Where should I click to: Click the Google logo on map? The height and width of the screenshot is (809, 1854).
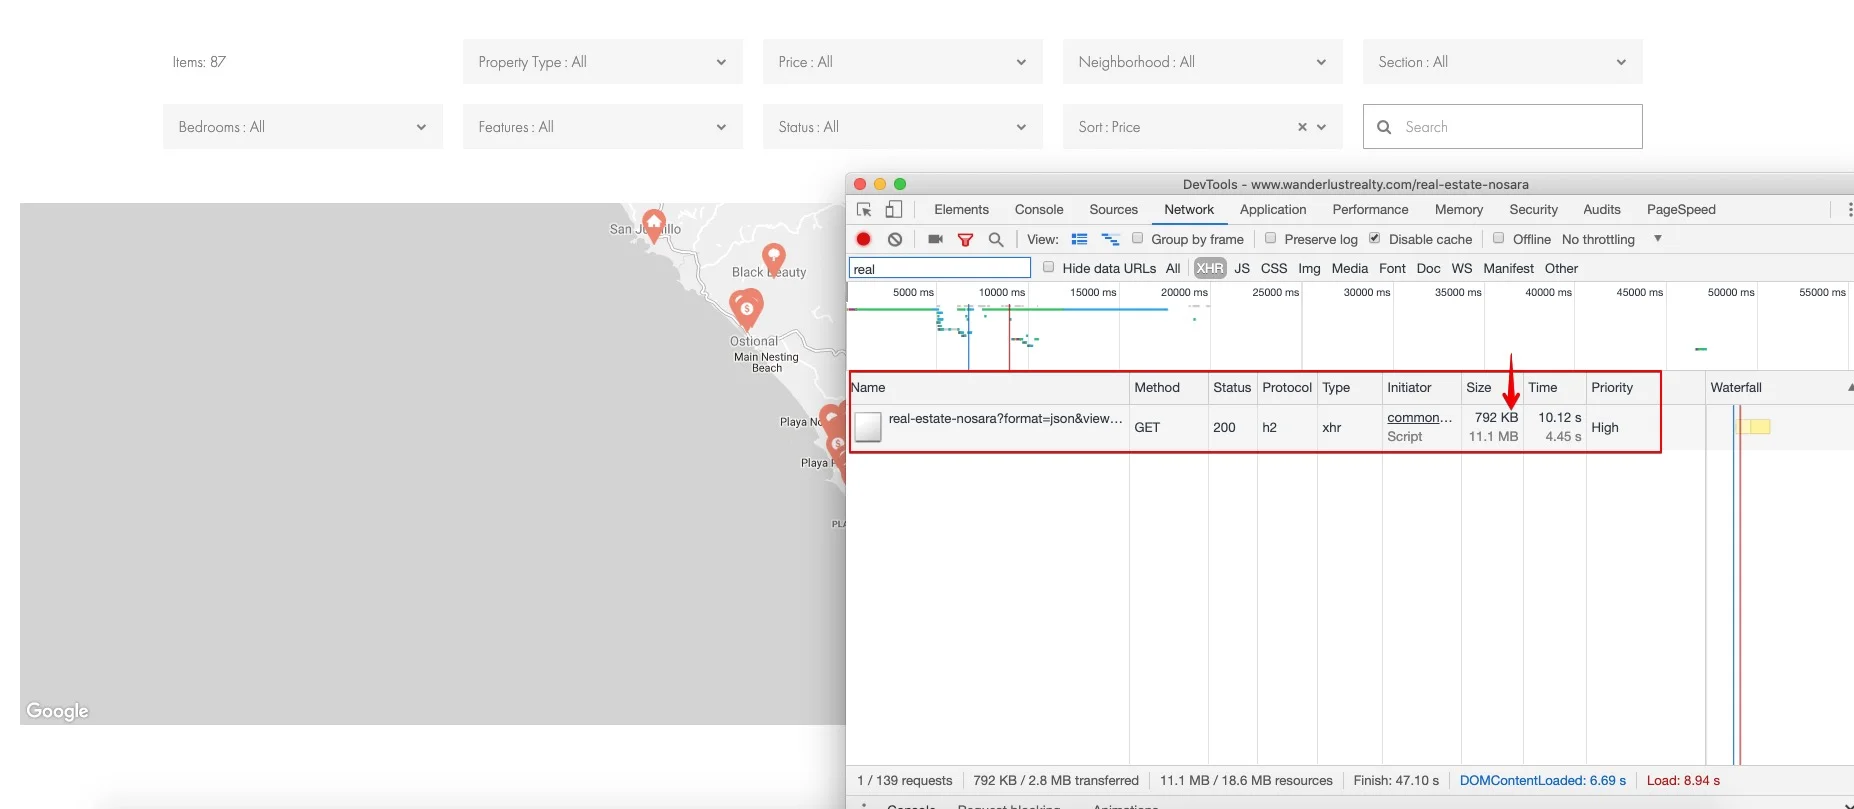[57, 711]
